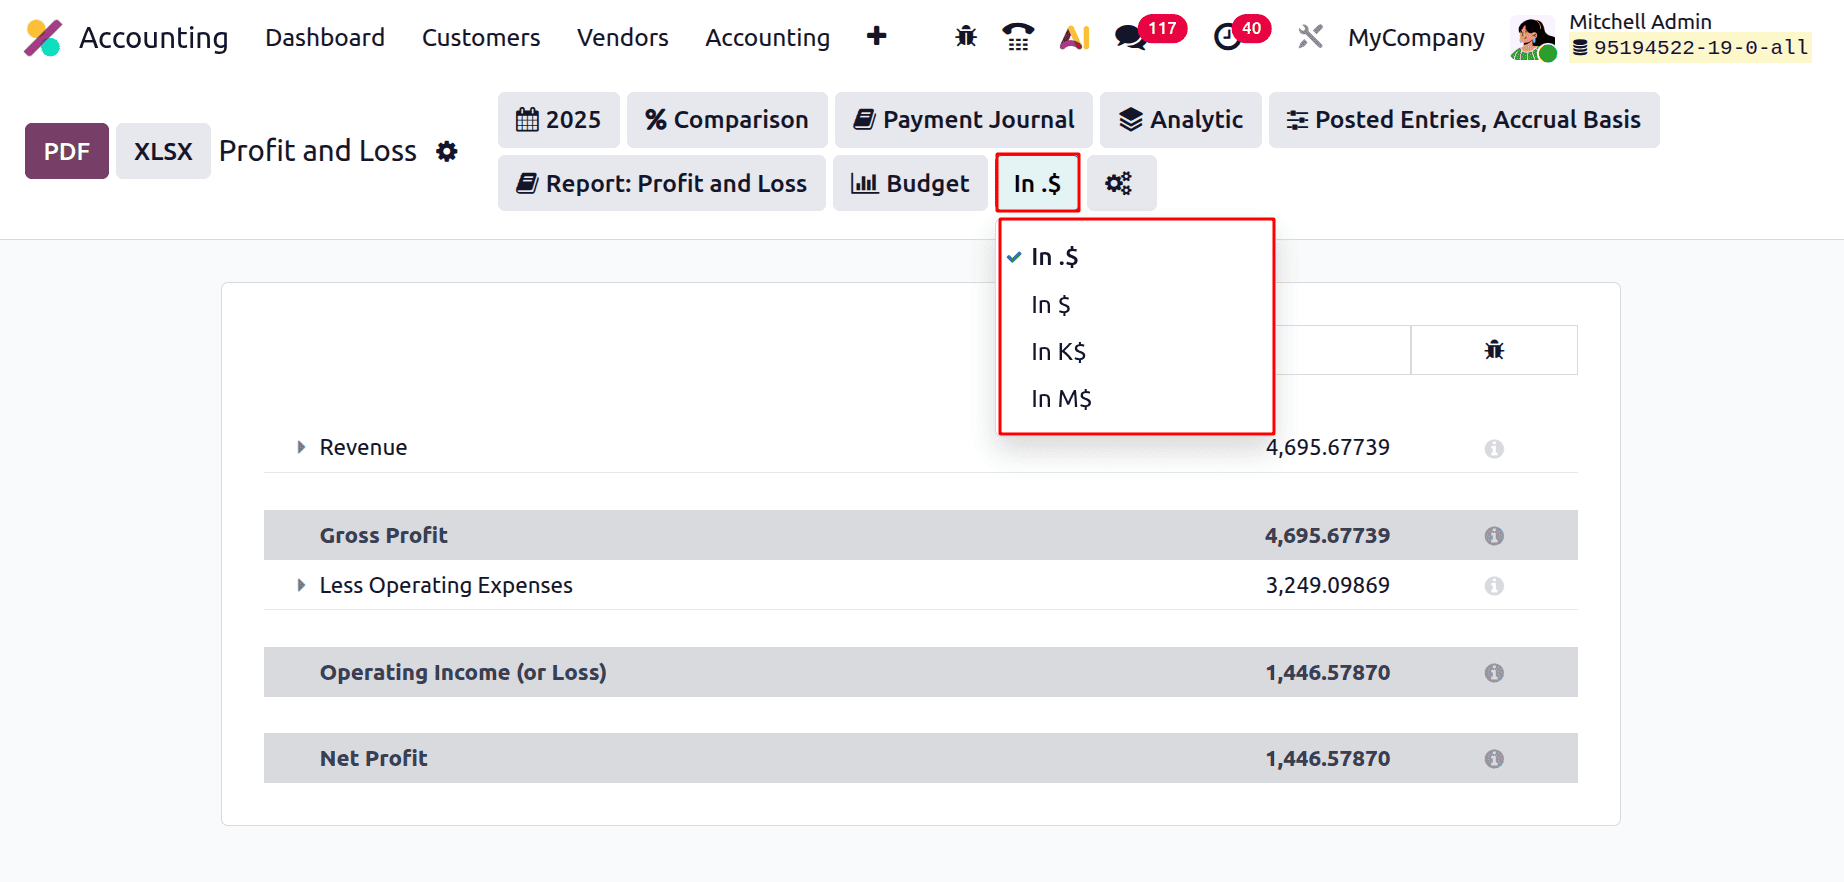
Task: Open the 2025 date filter dropdown
Action: pos(559,120)
